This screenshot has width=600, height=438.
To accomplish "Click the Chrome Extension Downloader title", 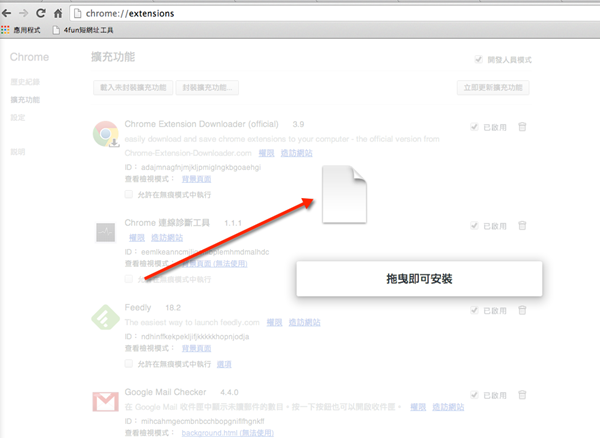I will pyautogui.click(x=201, y=124).
